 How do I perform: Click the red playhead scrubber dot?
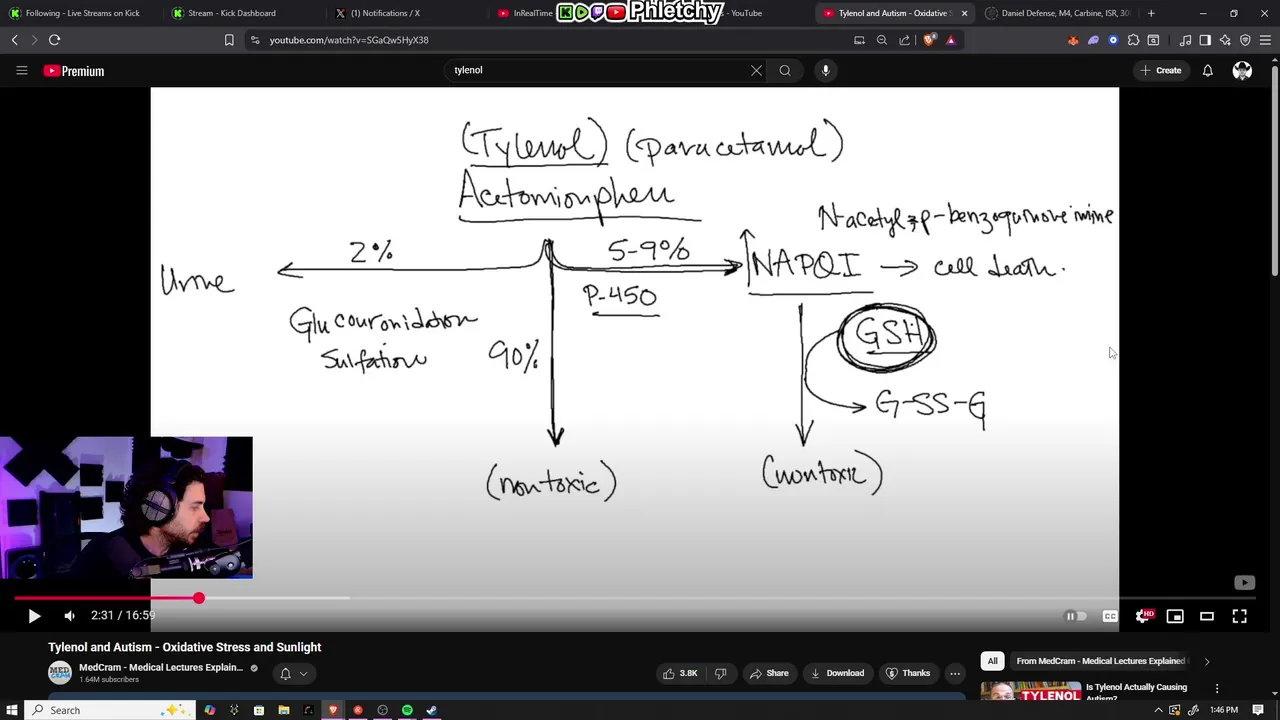click(x=198, y=598)
